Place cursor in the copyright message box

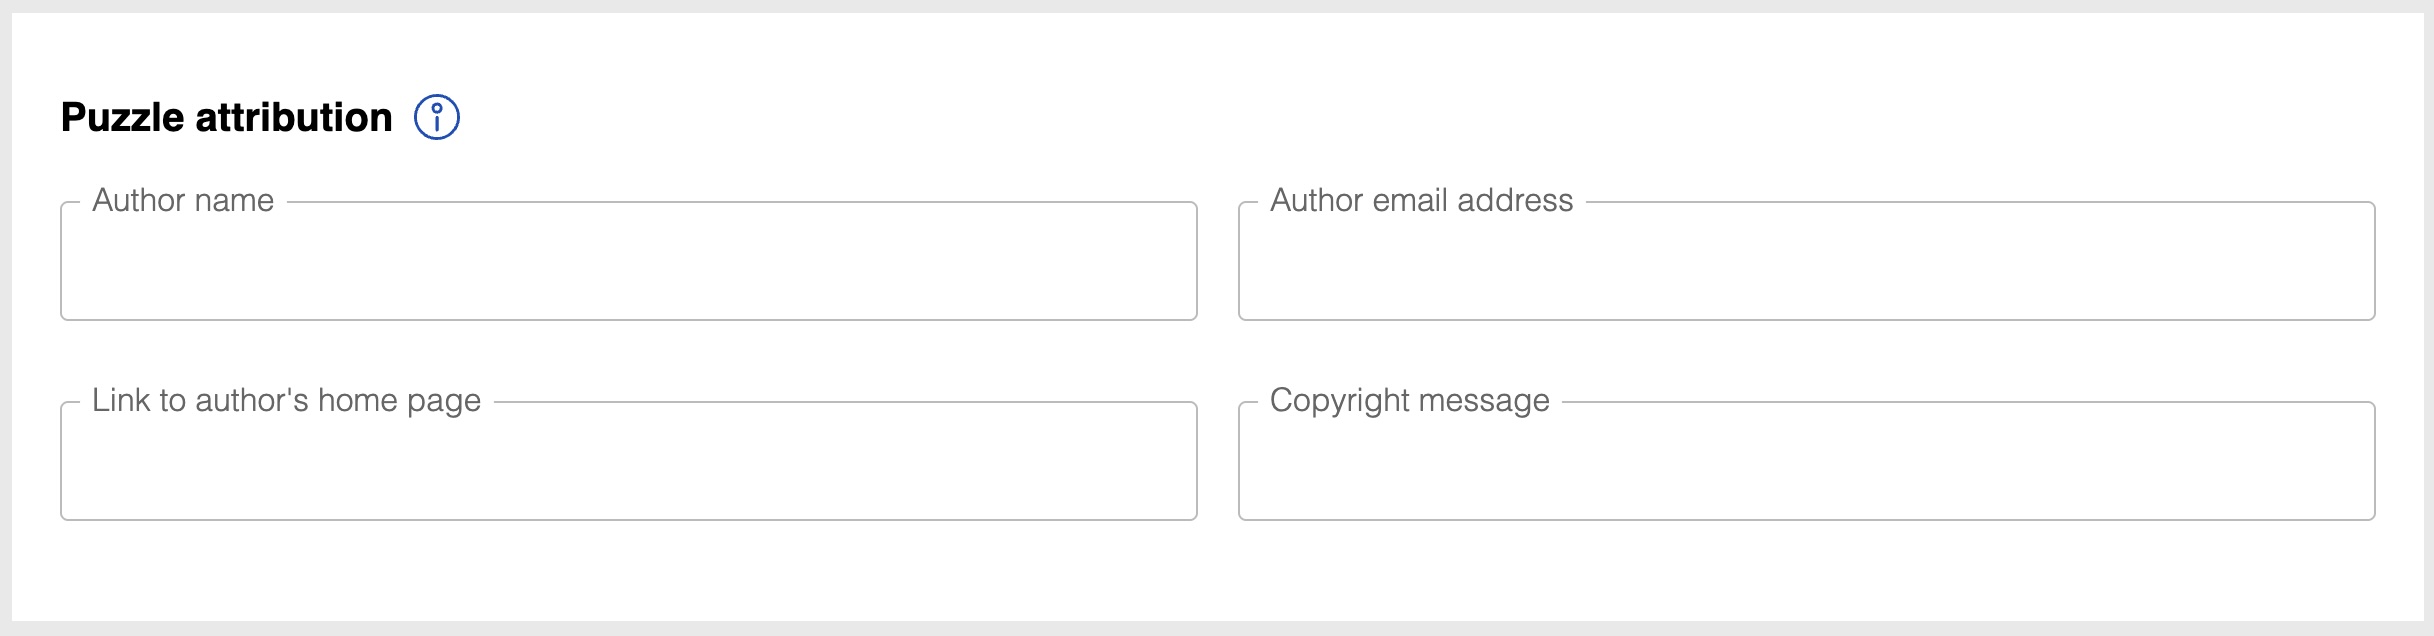click(x=1806, y=461)
